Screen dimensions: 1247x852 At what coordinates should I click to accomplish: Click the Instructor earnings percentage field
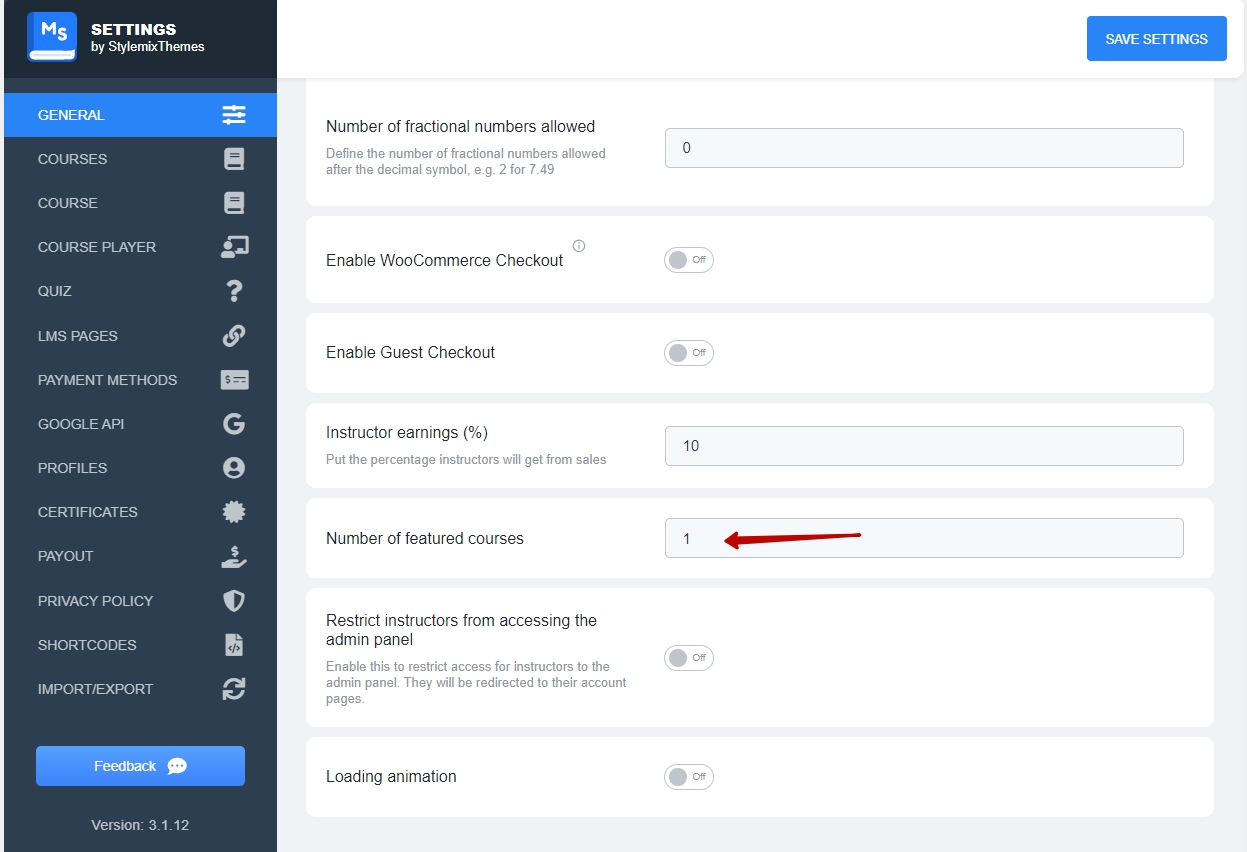click(x=923, y=446)
